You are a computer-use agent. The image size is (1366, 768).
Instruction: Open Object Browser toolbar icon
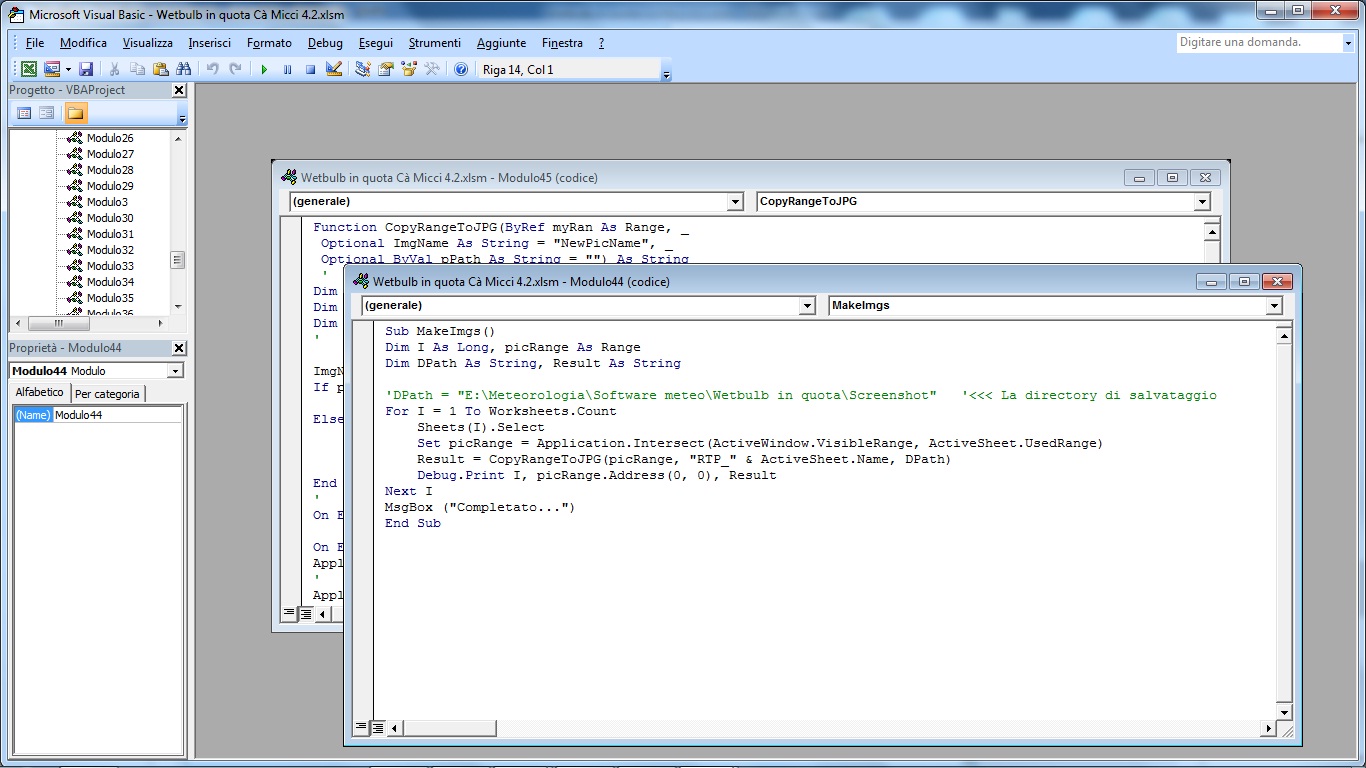point(408,69)
